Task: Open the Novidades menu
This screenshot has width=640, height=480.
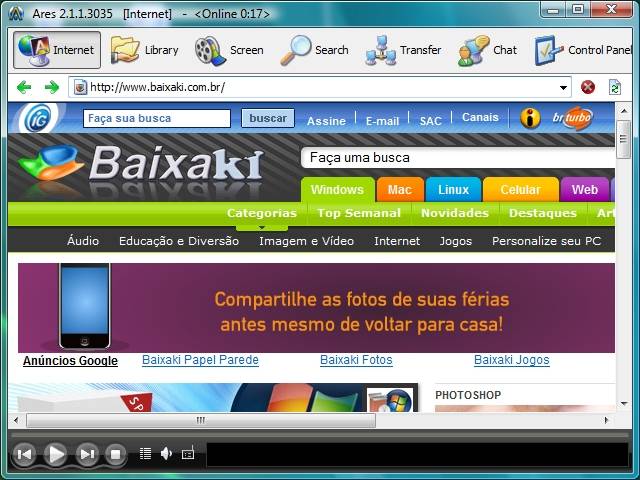Action: click(455, 213)
